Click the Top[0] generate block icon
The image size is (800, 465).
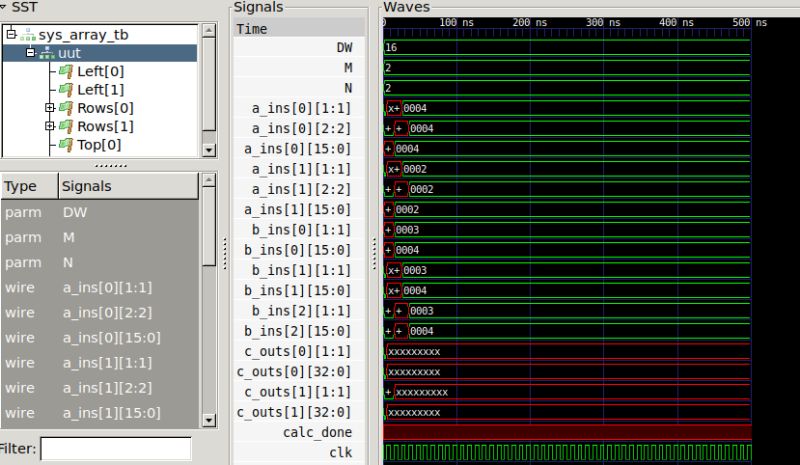coord(66,145)
